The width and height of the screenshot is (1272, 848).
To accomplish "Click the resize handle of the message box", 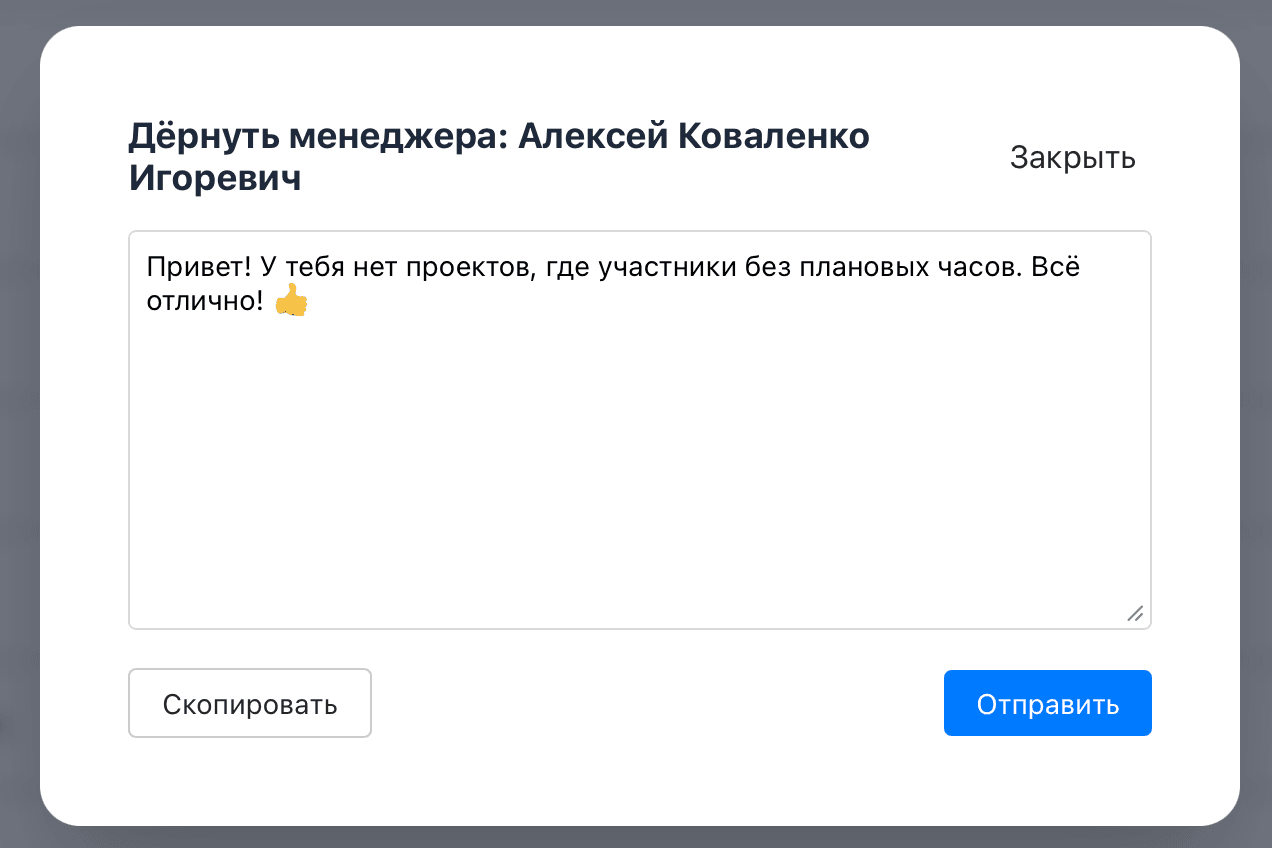I will point(1136,615).
